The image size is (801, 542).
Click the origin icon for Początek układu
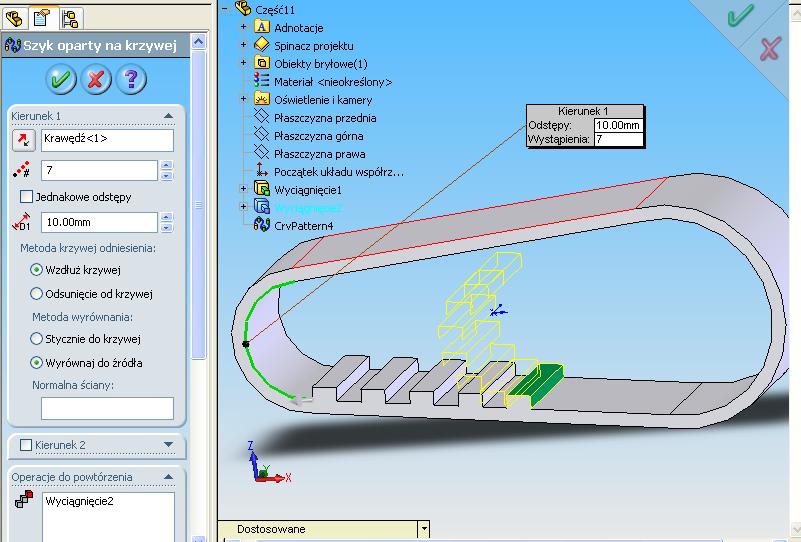(x=262, y=170)
